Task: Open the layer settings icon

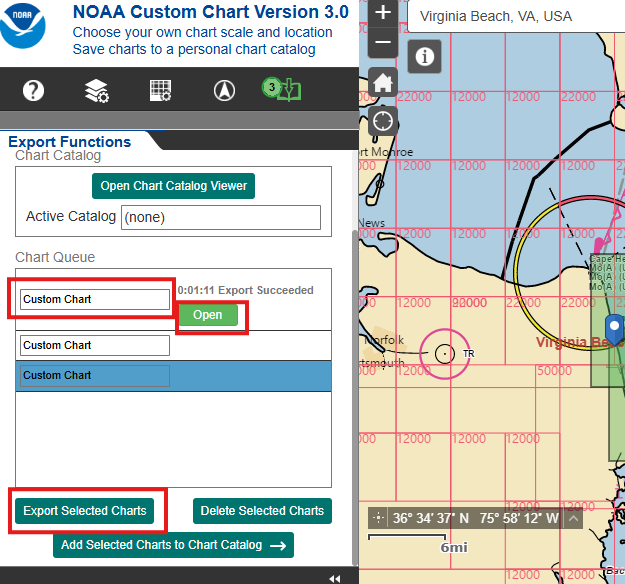Action: (x=96, y=91)
